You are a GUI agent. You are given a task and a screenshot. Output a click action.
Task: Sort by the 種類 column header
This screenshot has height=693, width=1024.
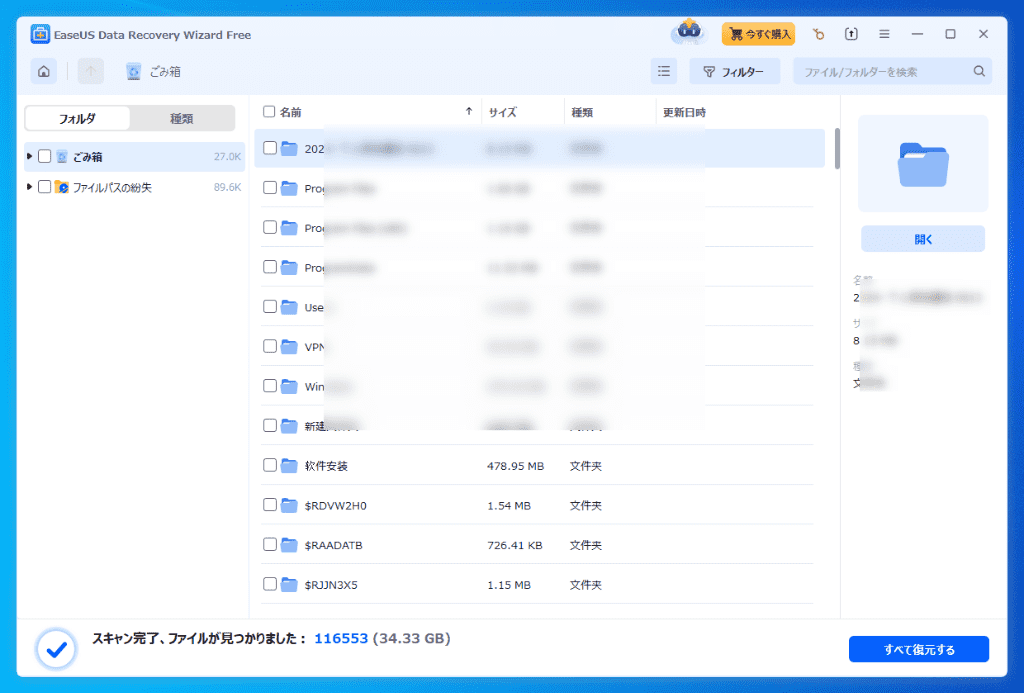[582, 112]
